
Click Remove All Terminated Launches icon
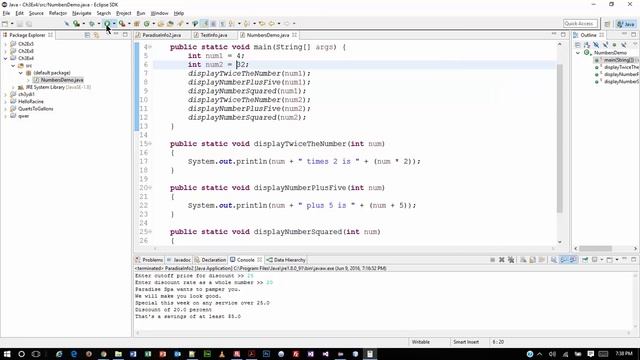(511, 260)
